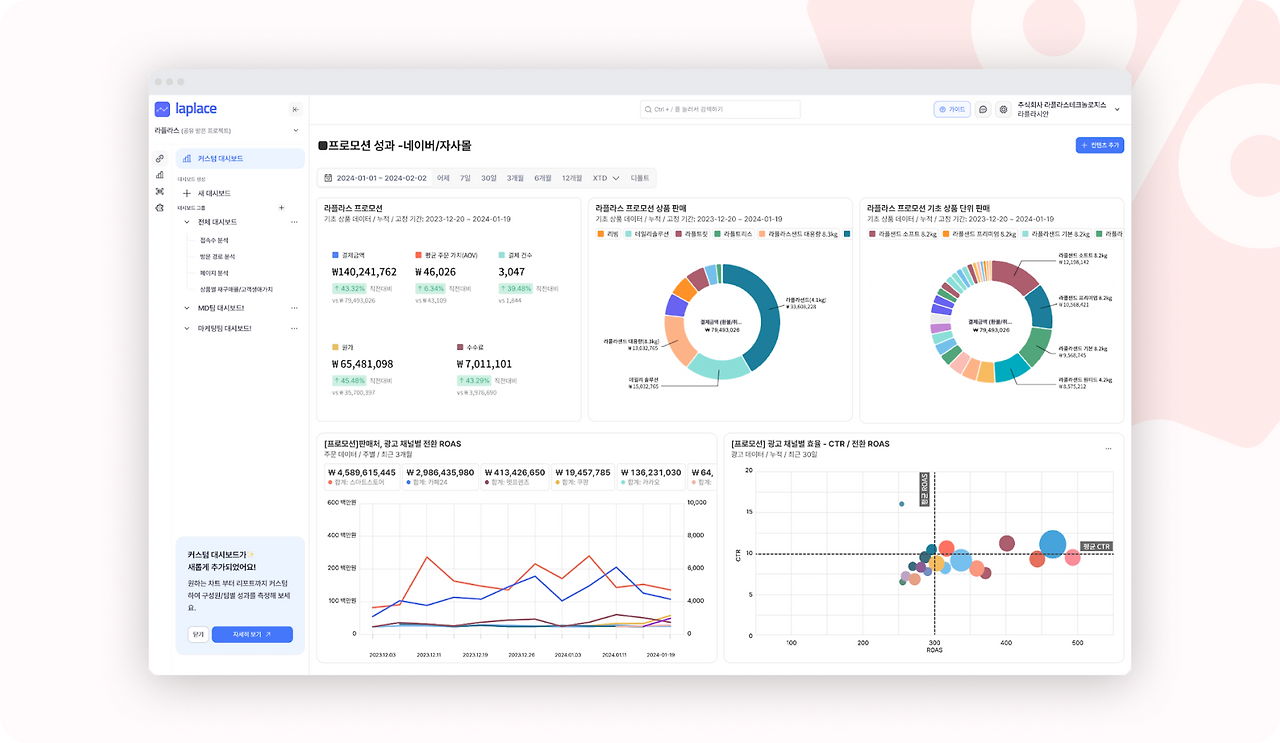Open the calendar date range 2024-01-01 ~ 2024-02-02
Screen dimensions: 1280x743
[x=375, y=178]
